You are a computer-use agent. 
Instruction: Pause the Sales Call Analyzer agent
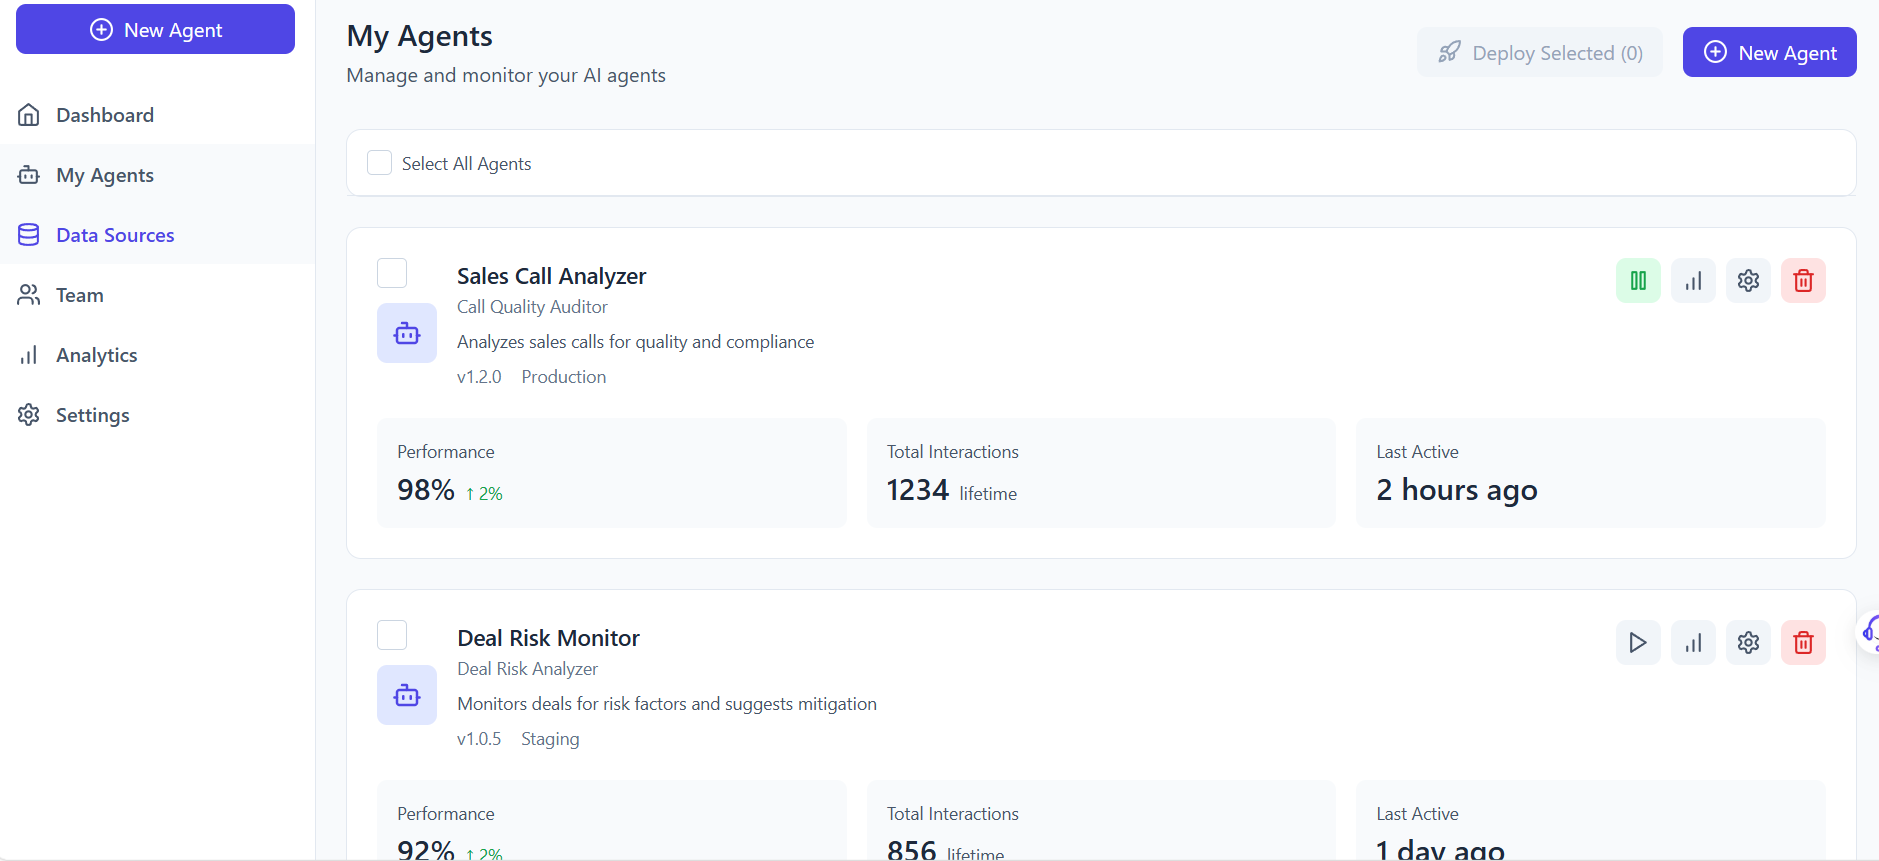coord(1637,281)
